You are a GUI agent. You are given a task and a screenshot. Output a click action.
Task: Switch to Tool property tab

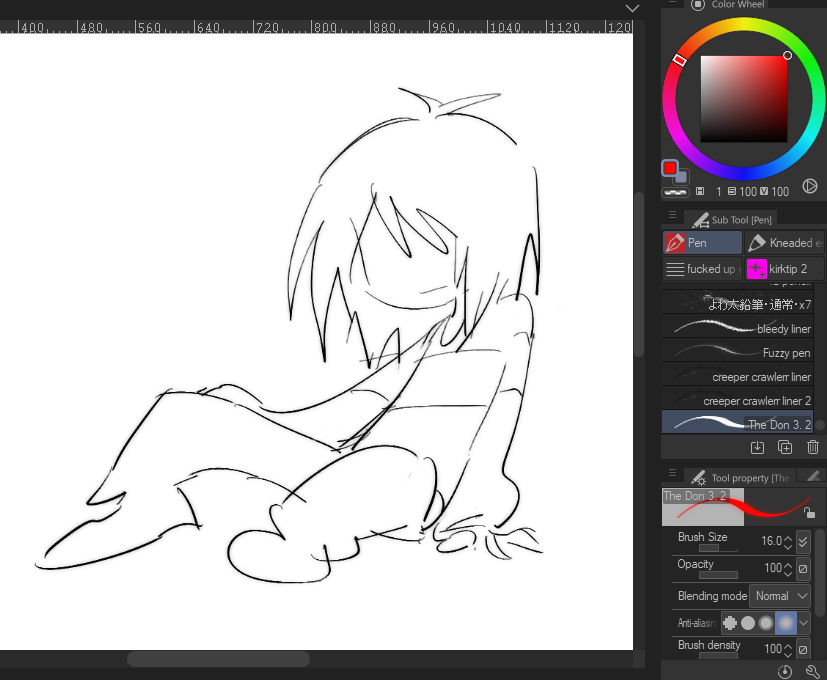[741, 478]
